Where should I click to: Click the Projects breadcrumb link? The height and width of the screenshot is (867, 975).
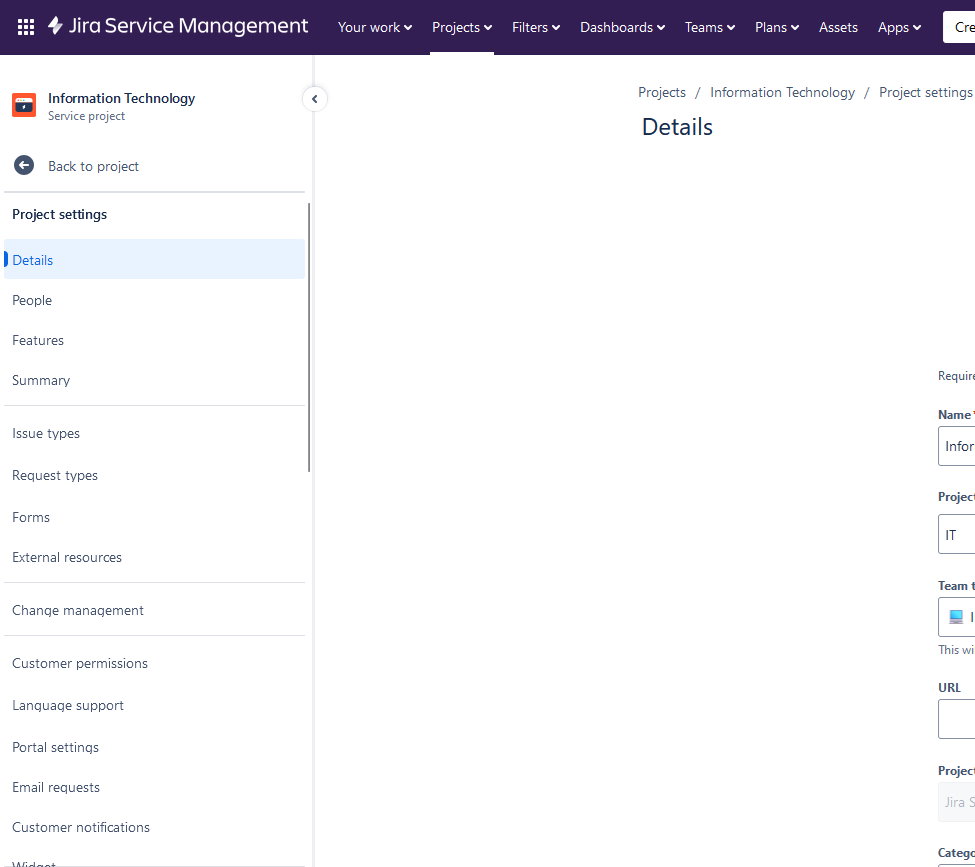[x=662, y=92]
